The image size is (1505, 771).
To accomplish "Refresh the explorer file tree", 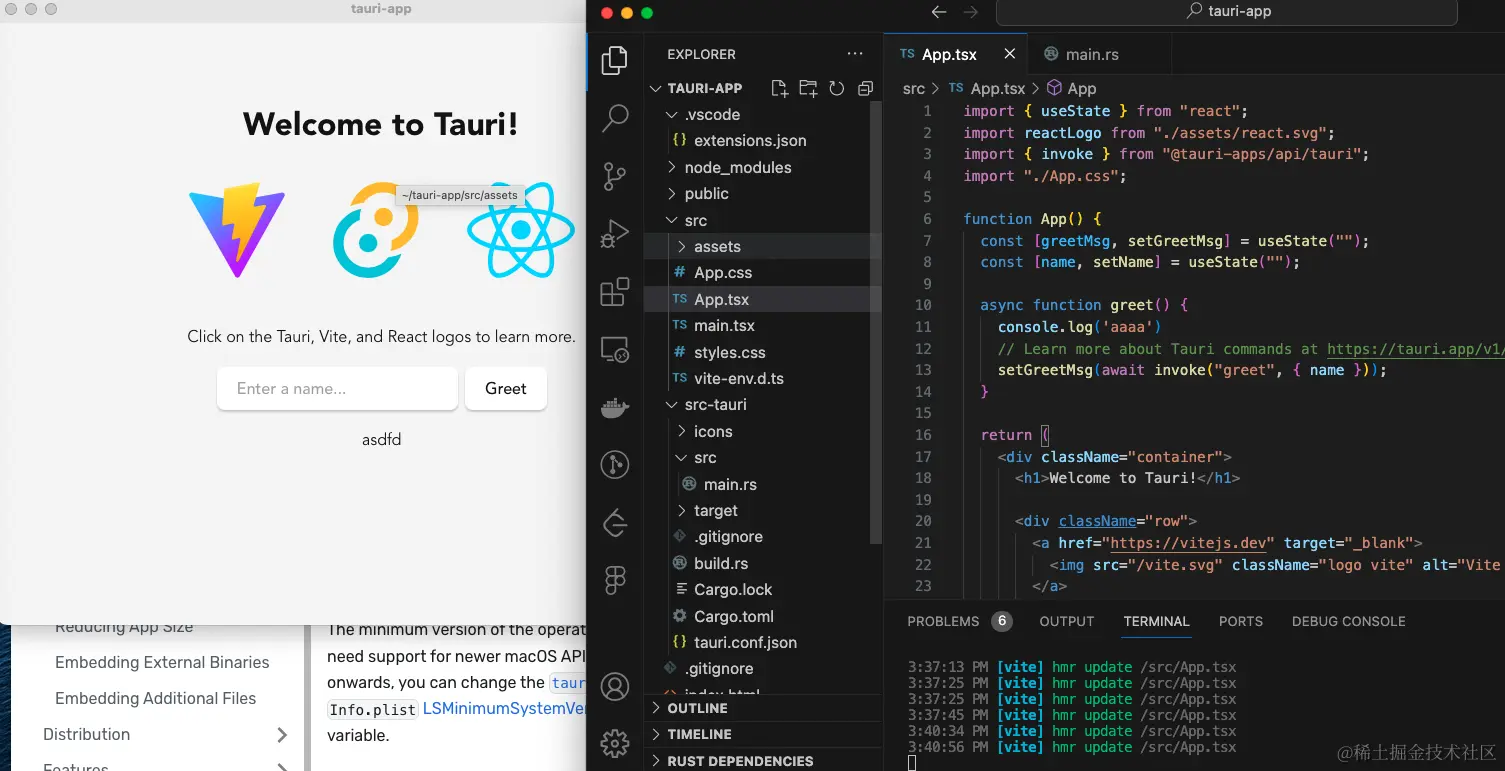I will click(x=837, y=88).
